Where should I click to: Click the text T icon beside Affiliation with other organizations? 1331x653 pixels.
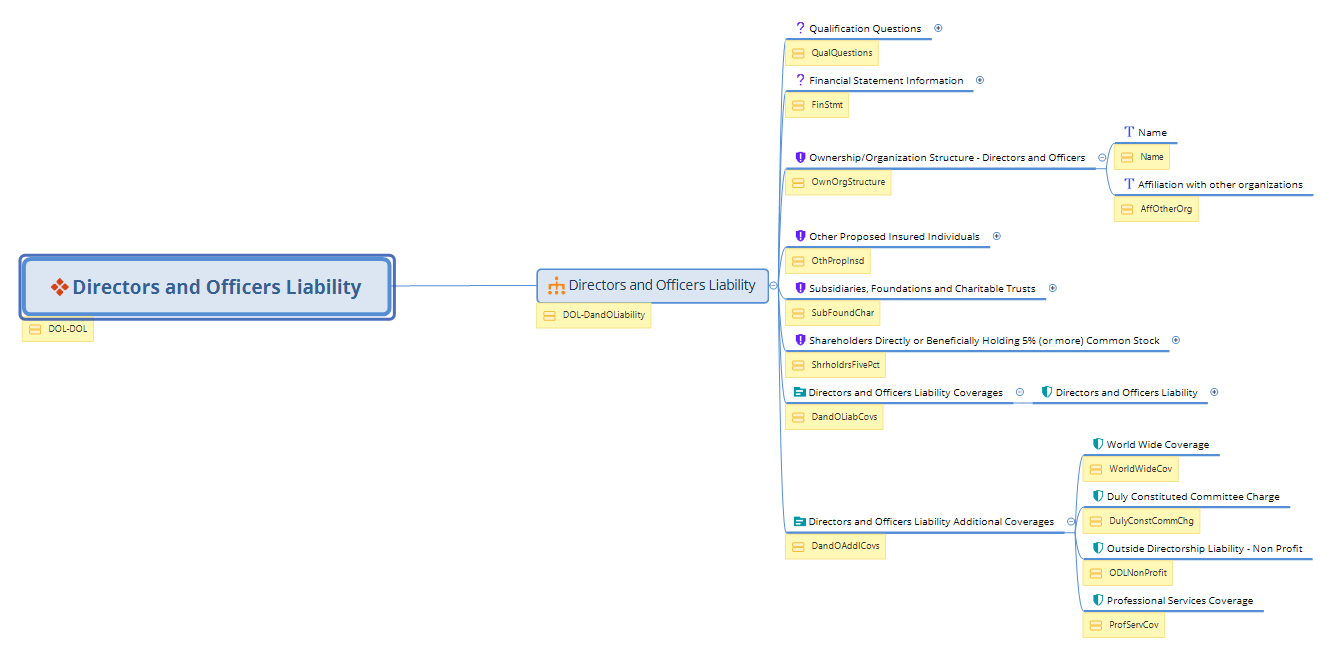pyautogui.click(x=1129, y=184)
